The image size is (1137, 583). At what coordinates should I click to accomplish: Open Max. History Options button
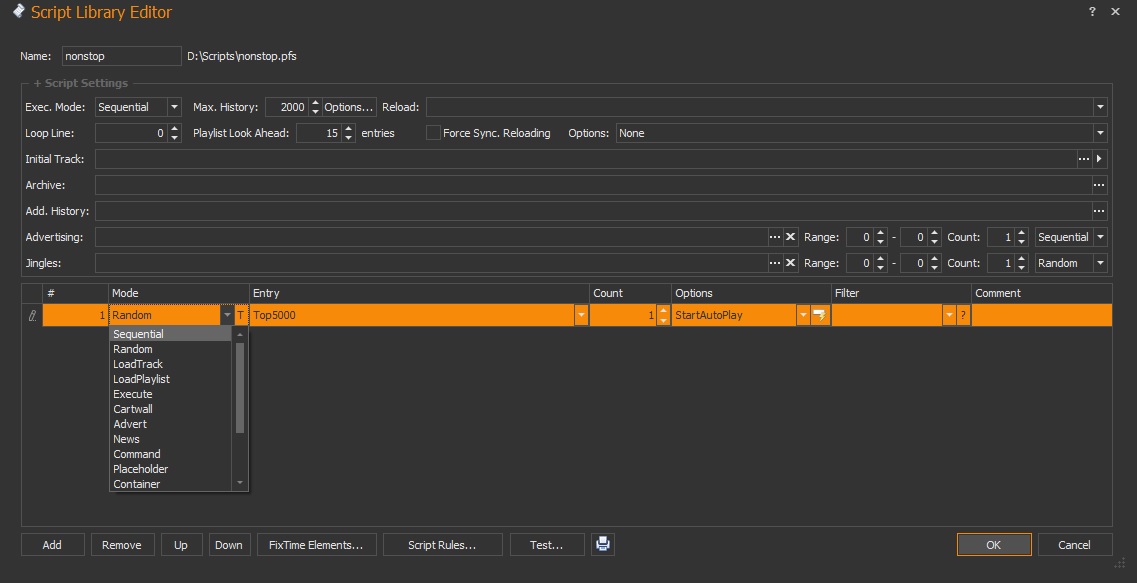click(x=349, y=107)
